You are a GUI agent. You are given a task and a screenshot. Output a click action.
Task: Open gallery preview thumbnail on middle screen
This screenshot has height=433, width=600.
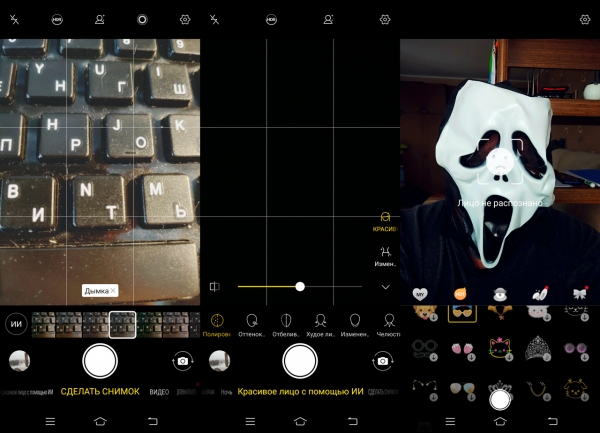220,361
